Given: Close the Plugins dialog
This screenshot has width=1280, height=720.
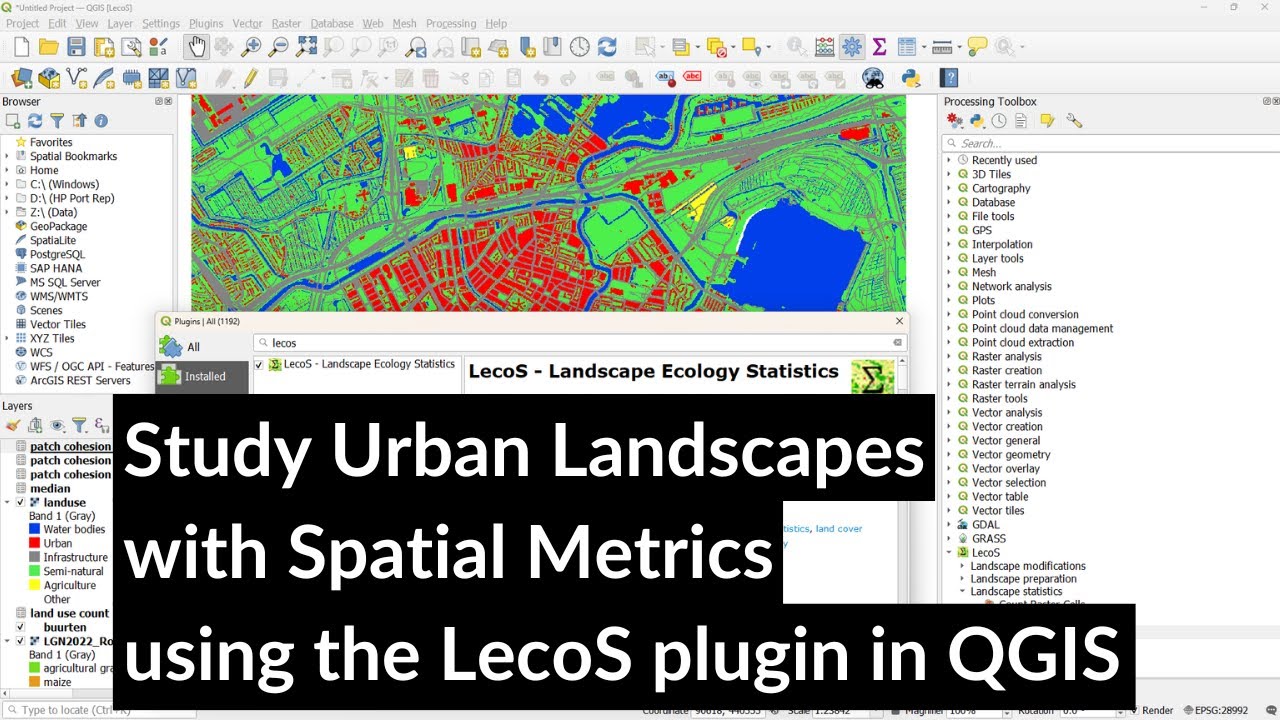Looking at the screenshot, I should [x=899, y=321].
